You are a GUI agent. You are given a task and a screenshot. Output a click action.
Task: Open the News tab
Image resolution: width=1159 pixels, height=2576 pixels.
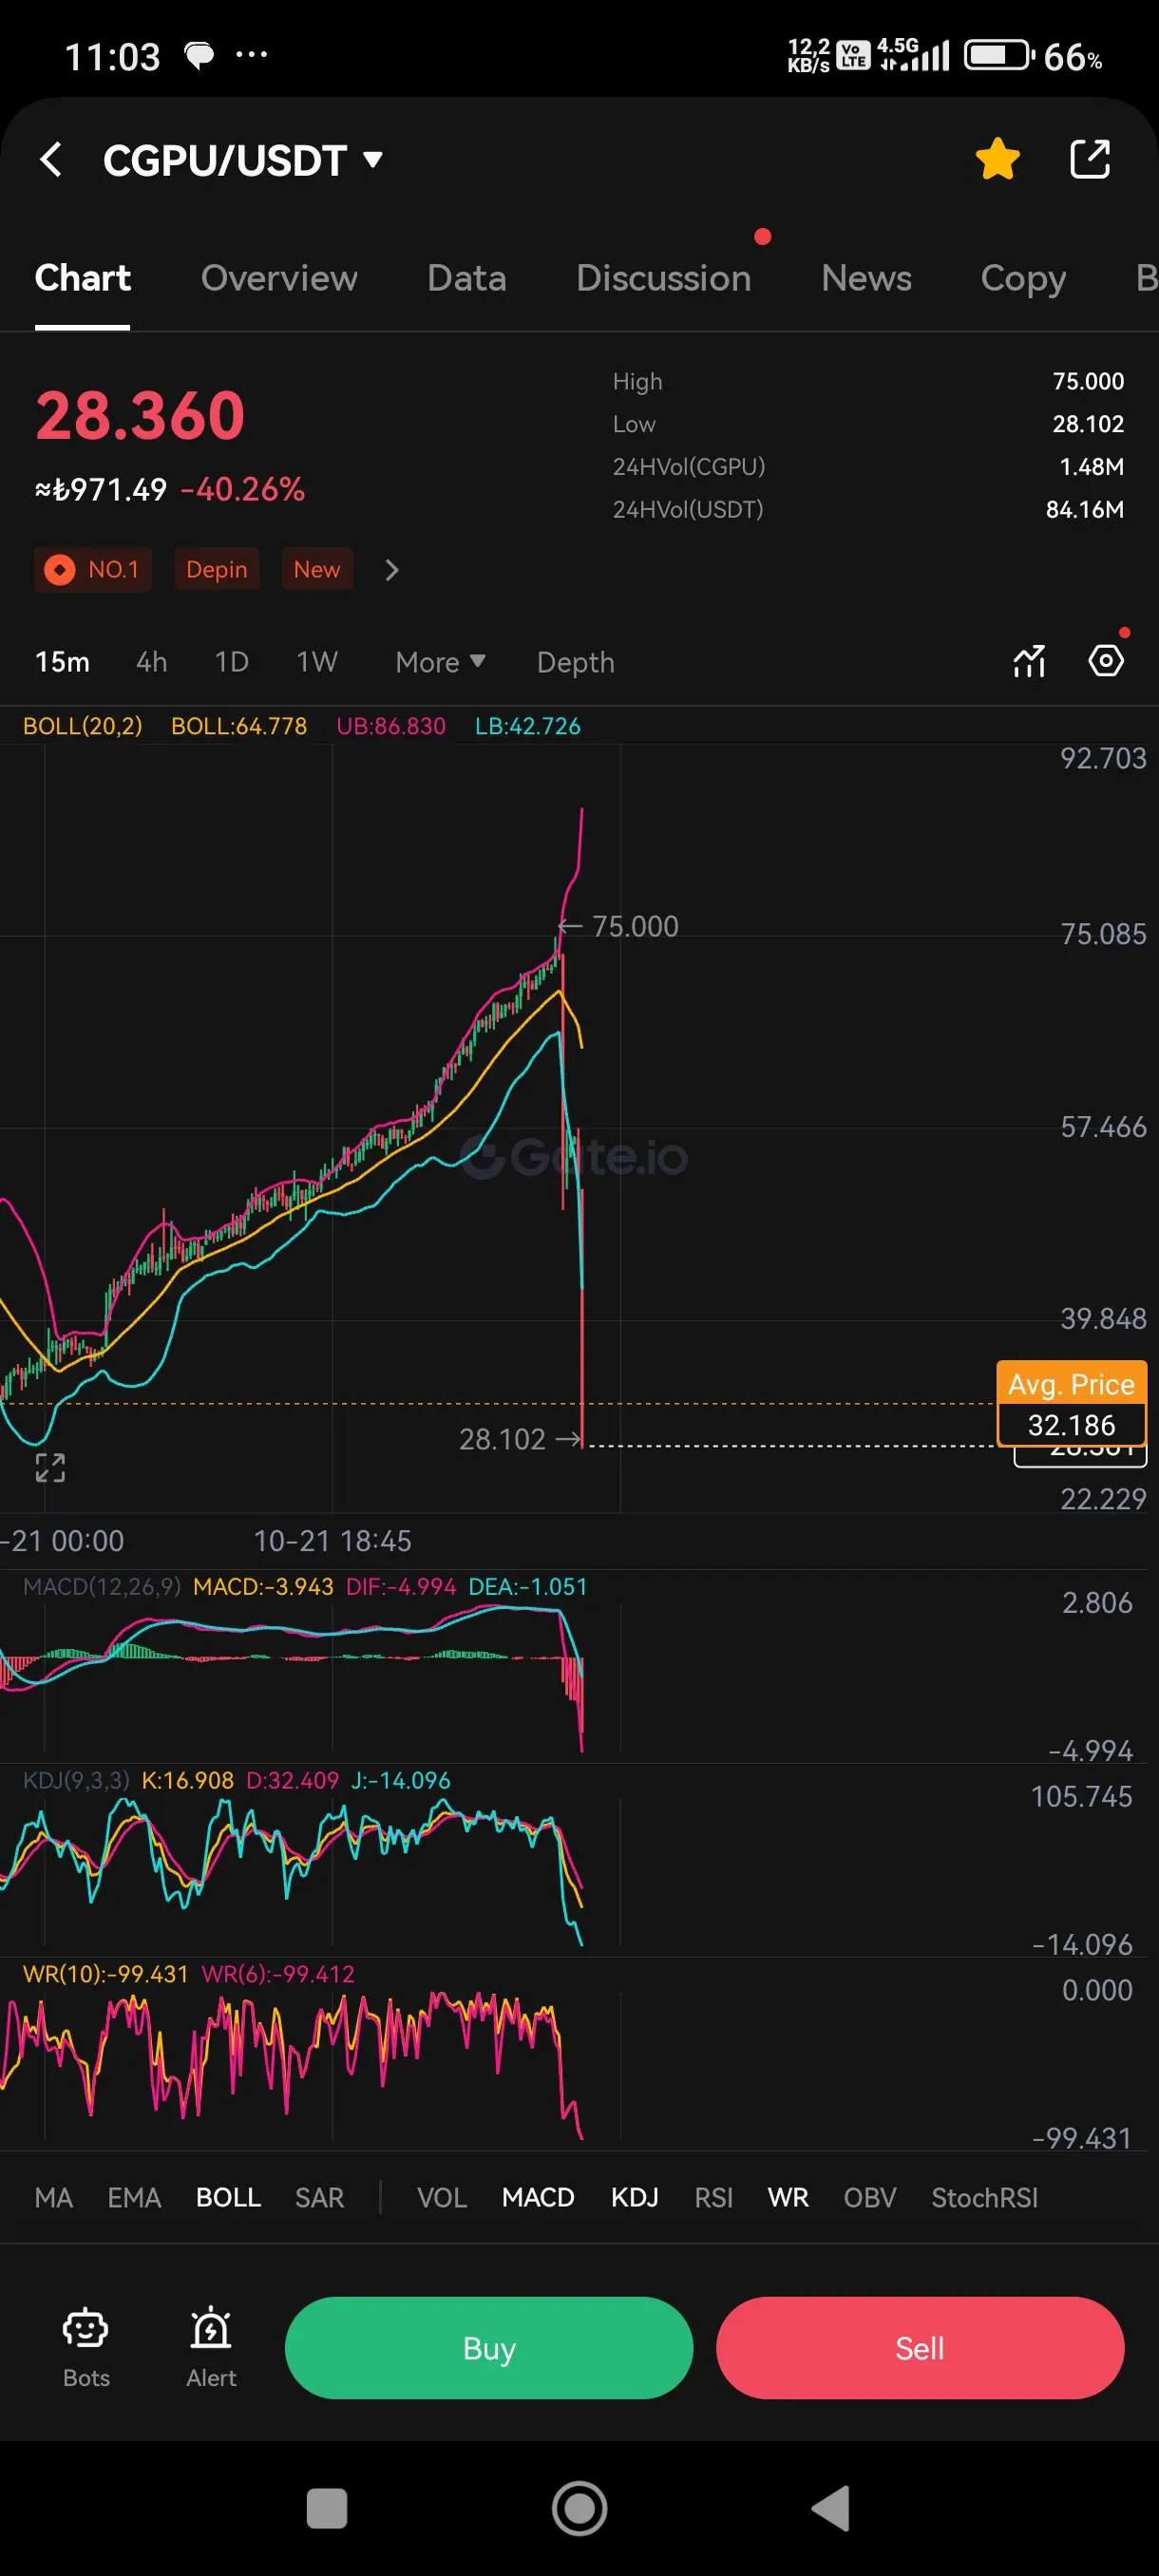(x=866, y=278)
